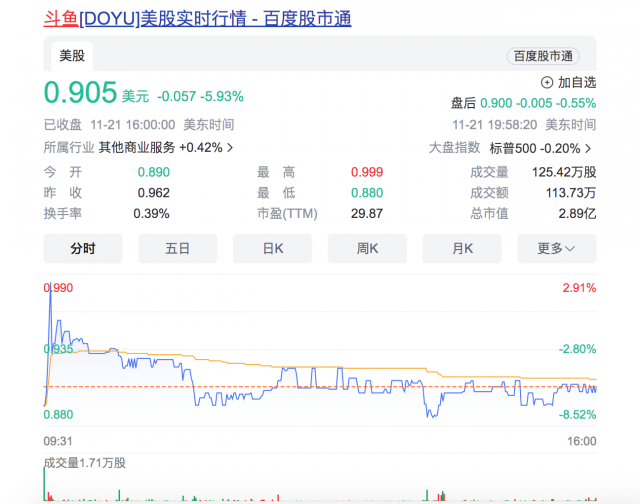This screenshot has width=640, height=504.
Task: Click the change value -0.057 -5.93%
Action: 200,96
